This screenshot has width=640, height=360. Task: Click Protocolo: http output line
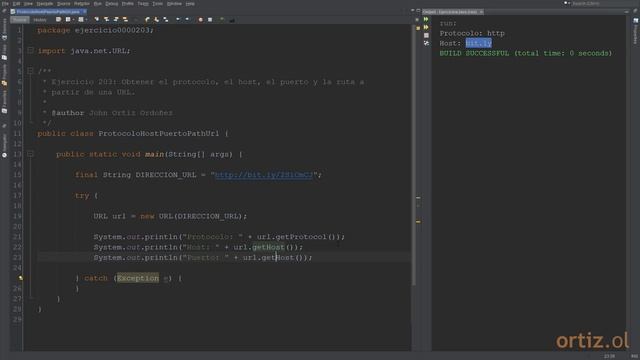click(x=472, y=33)
